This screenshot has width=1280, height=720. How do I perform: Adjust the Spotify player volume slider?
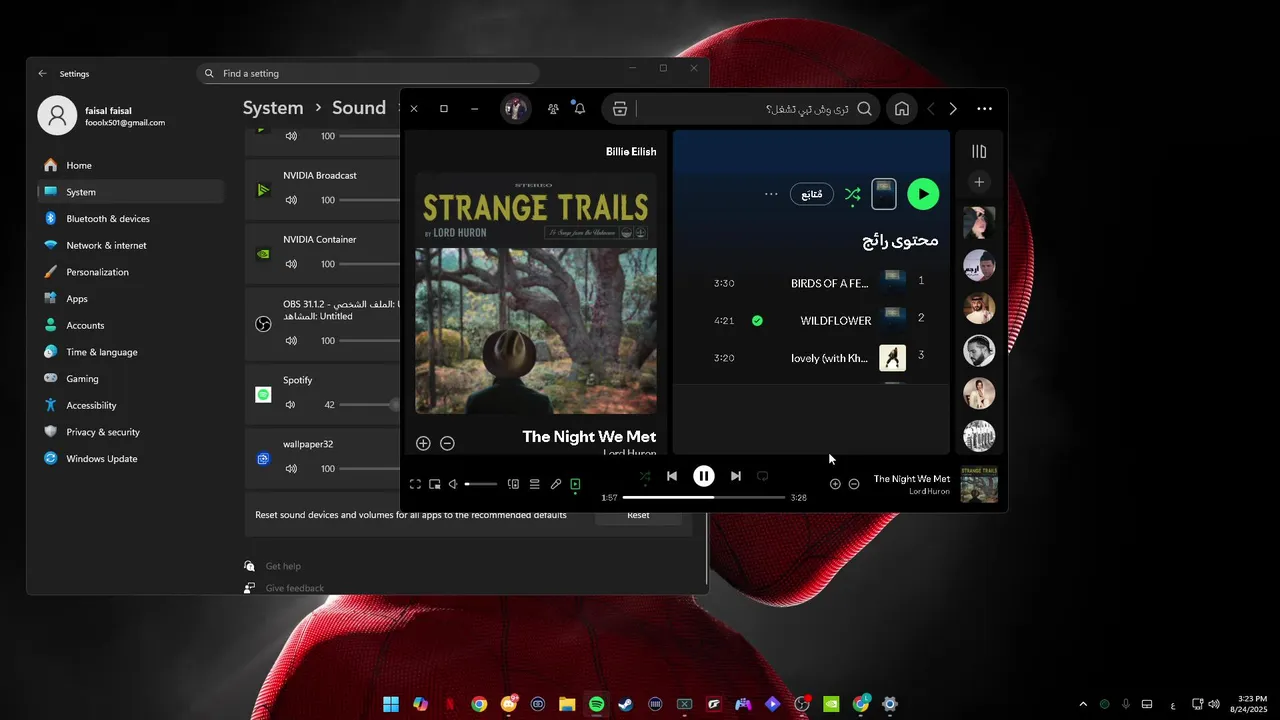coord(481,484)
